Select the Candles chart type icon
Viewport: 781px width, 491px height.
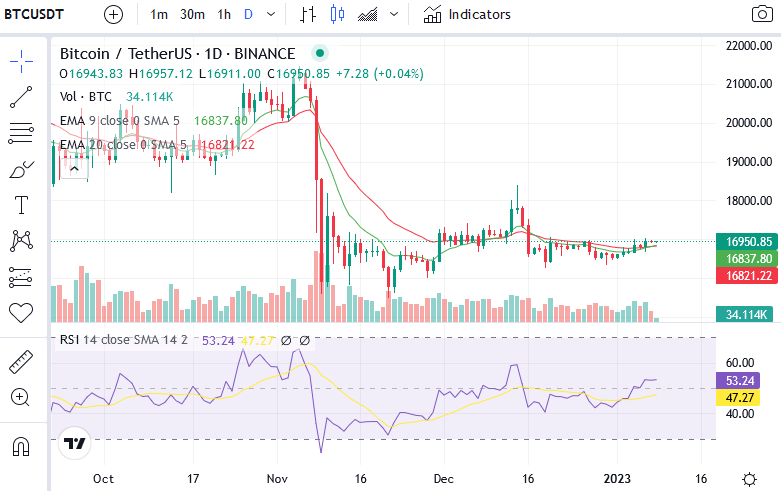coord(338,14)
